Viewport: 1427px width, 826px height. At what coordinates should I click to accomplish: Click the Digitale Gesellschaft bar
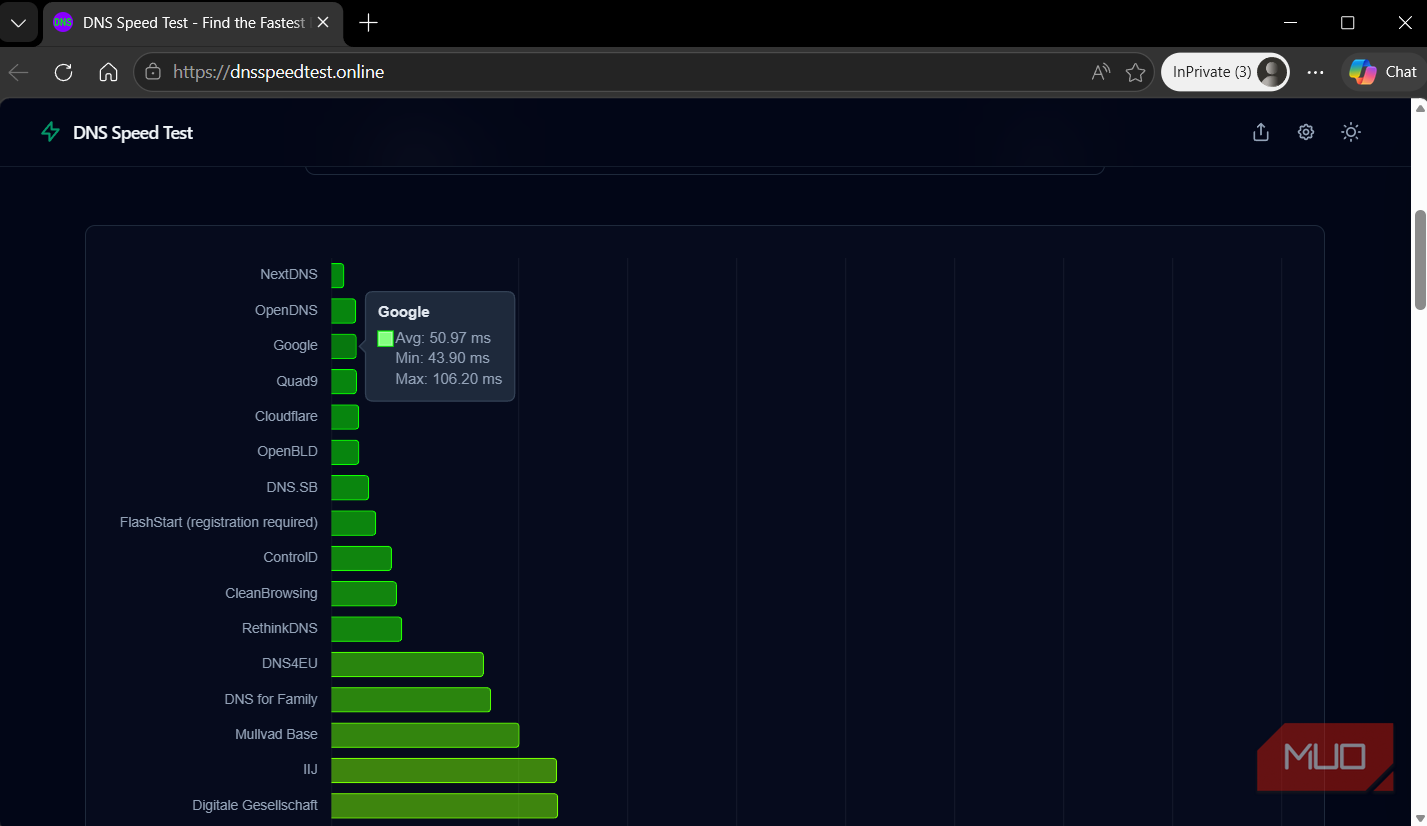click(444, 805)
